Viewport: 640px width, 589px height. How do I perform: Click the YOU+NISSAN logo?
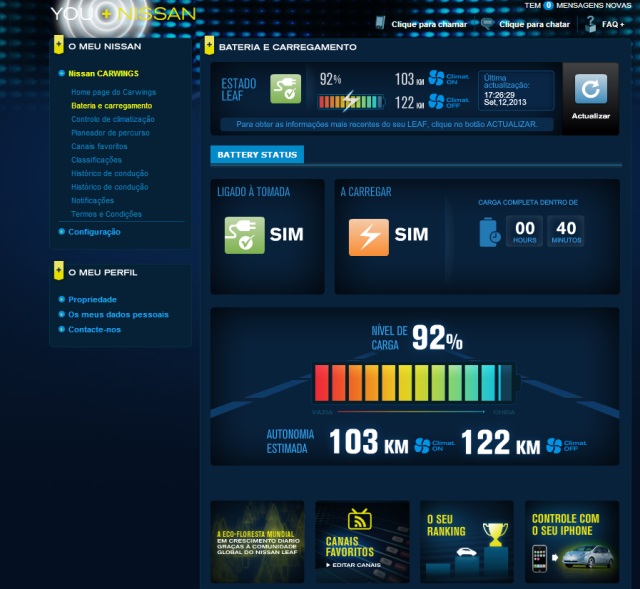pyautogui.click(x=123, y=14)
